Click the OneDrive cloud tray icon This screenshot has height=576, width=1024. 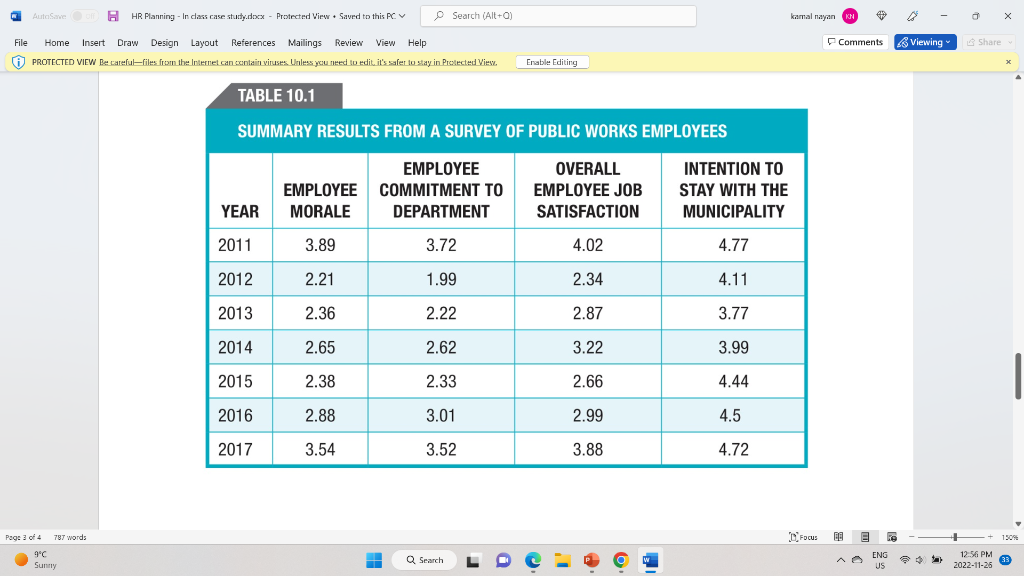tap(857, 560)
